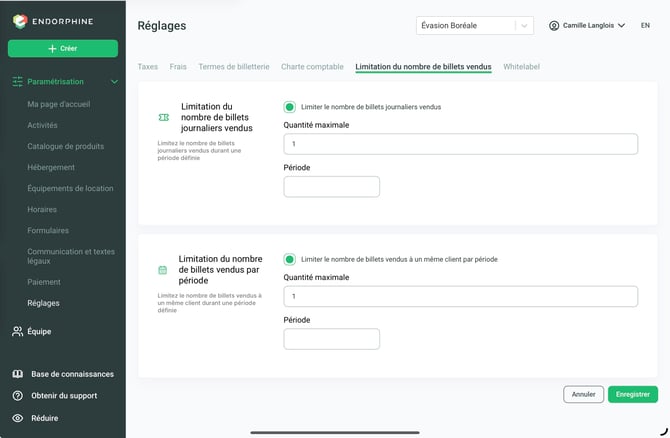670x438 pixels.
Task: Click the calendar icon beside period limitation
Action: click(x=162, y=270)
